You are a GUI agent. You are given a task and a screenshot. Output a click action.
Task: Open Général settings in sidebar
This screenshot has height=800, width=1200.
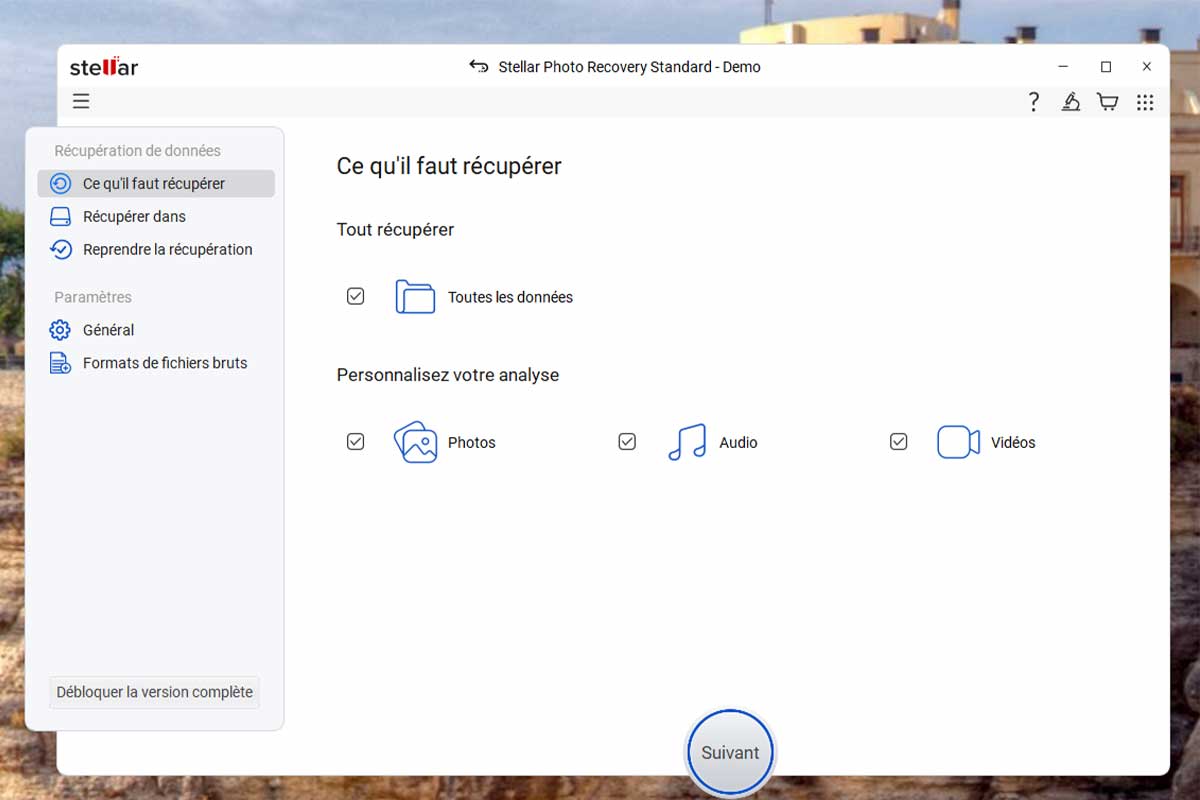coord(108,330)
